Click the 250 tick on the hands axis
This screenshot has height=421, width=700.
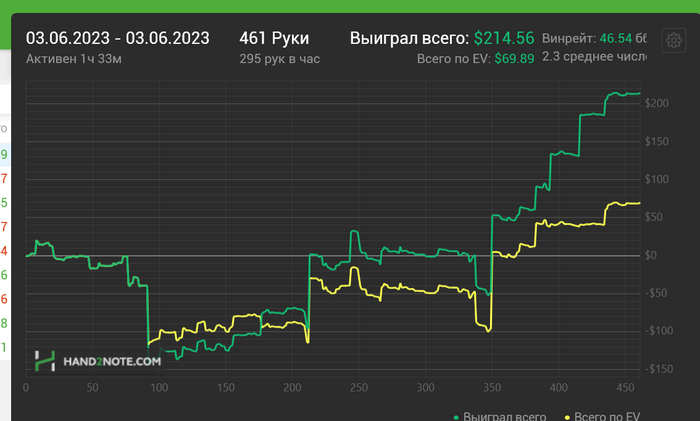click(x=358, y=388)
